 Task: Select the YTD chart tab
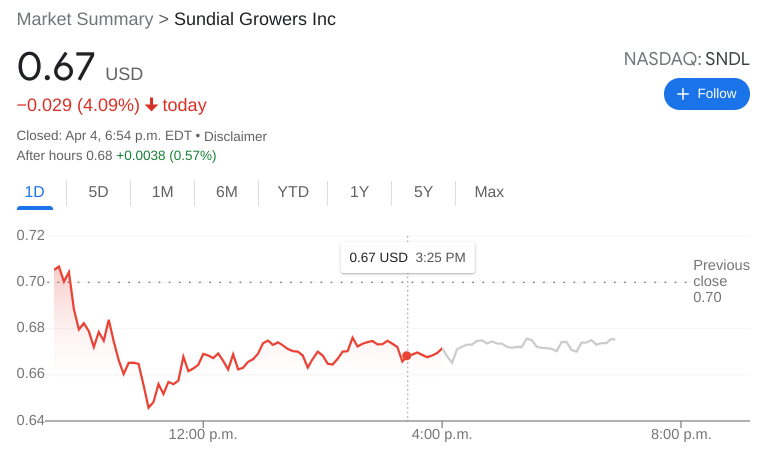click(293, 192)
